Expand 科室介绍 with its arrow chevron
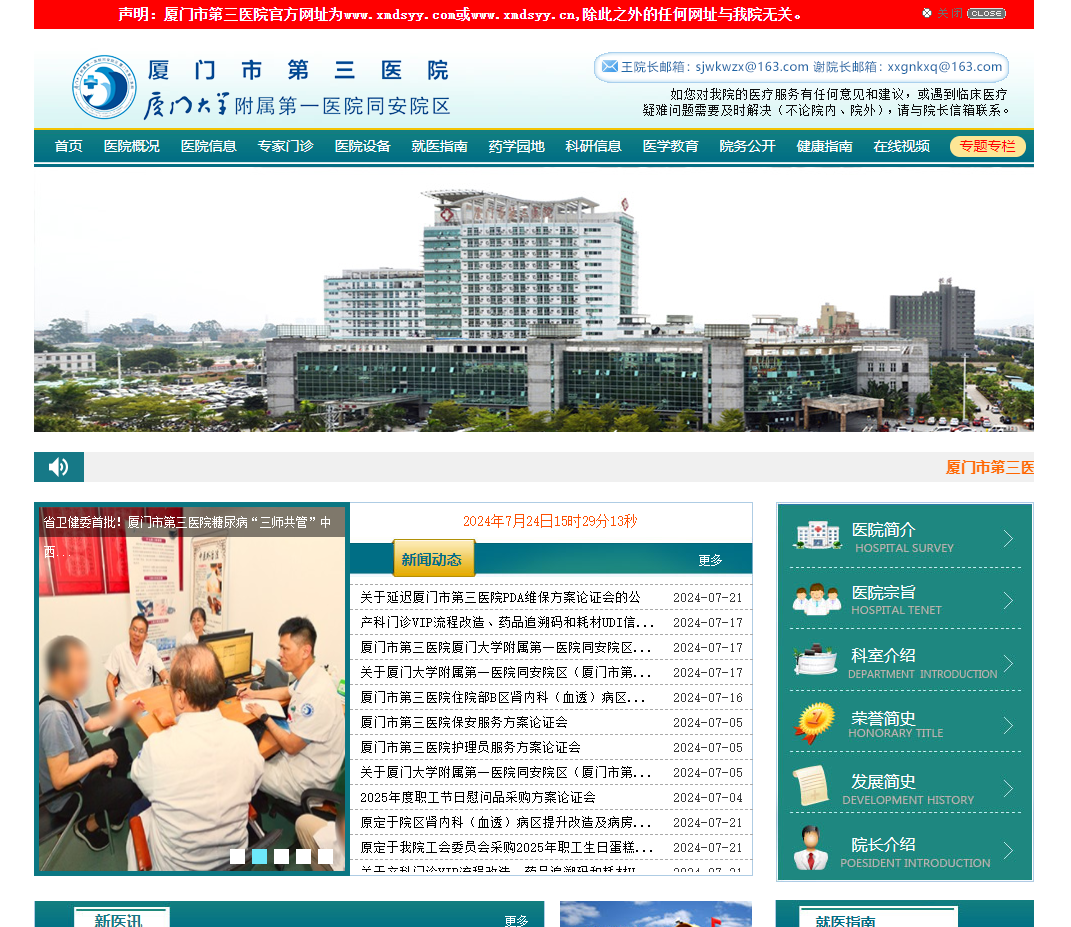 click(x=1008, y=663)
